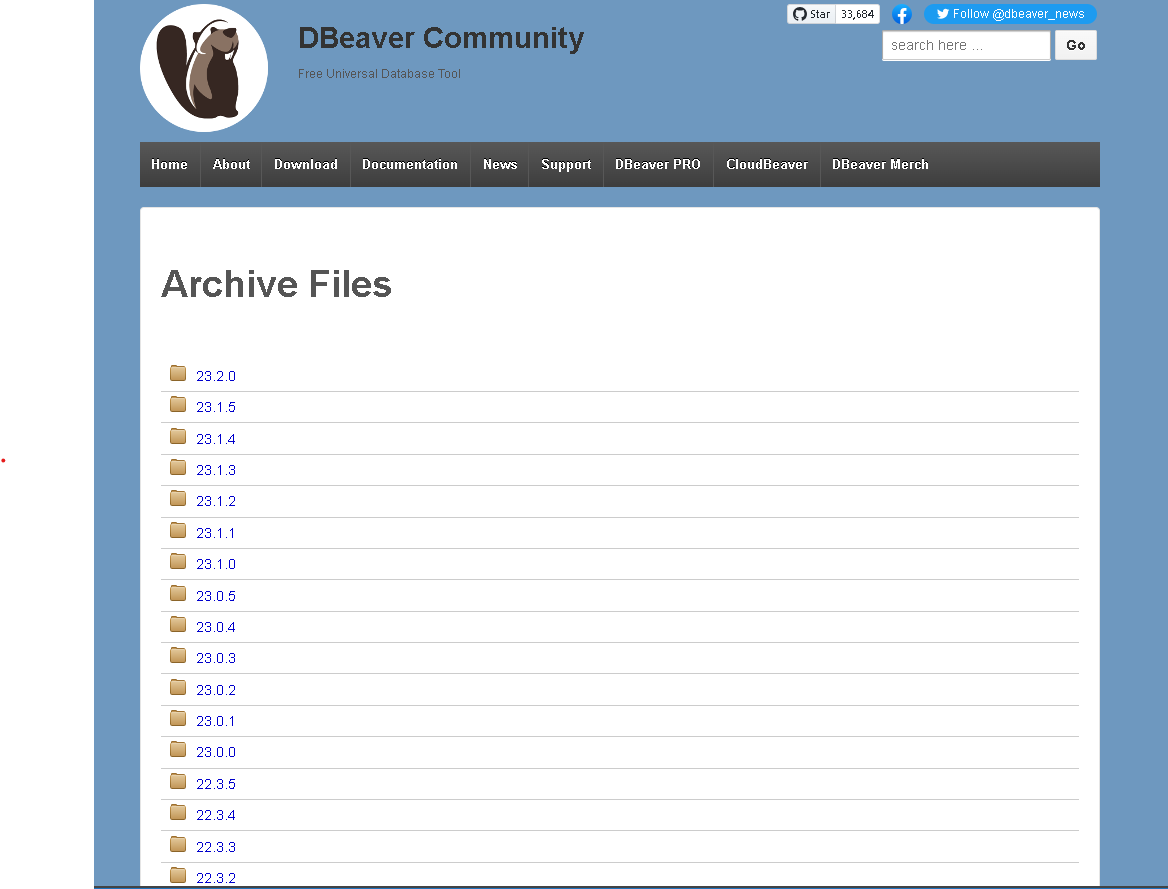This screenshot has width=1168, height=889.
Task: Open the 22.3.4 archive link
Action: (216, 815)
